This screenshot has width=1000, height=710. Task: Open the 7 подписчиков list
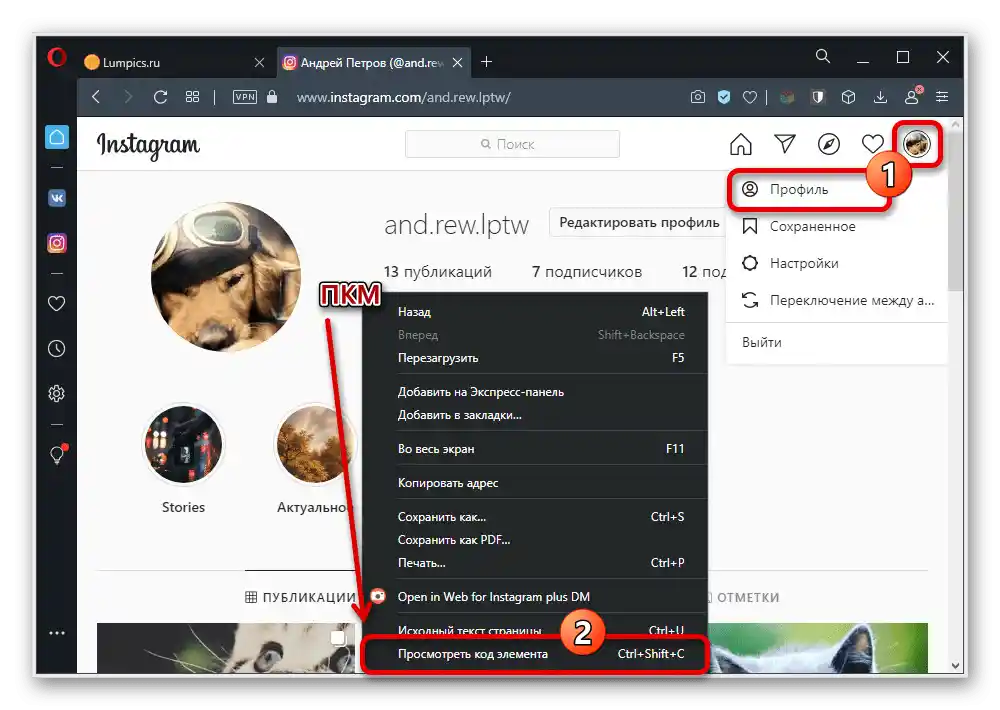click(x=587, y=272)
